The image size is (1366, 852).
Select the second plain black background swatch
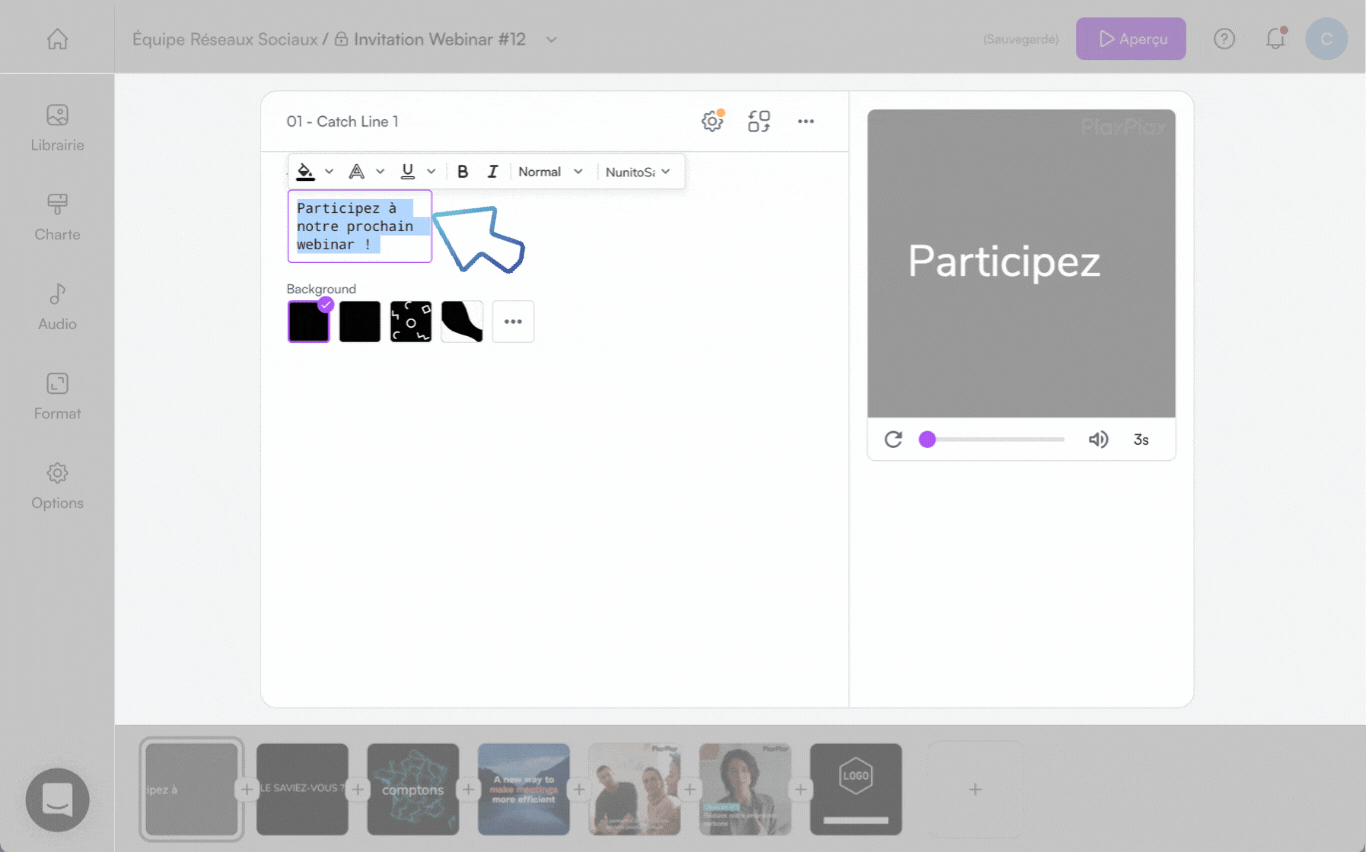tap(360, 322)
